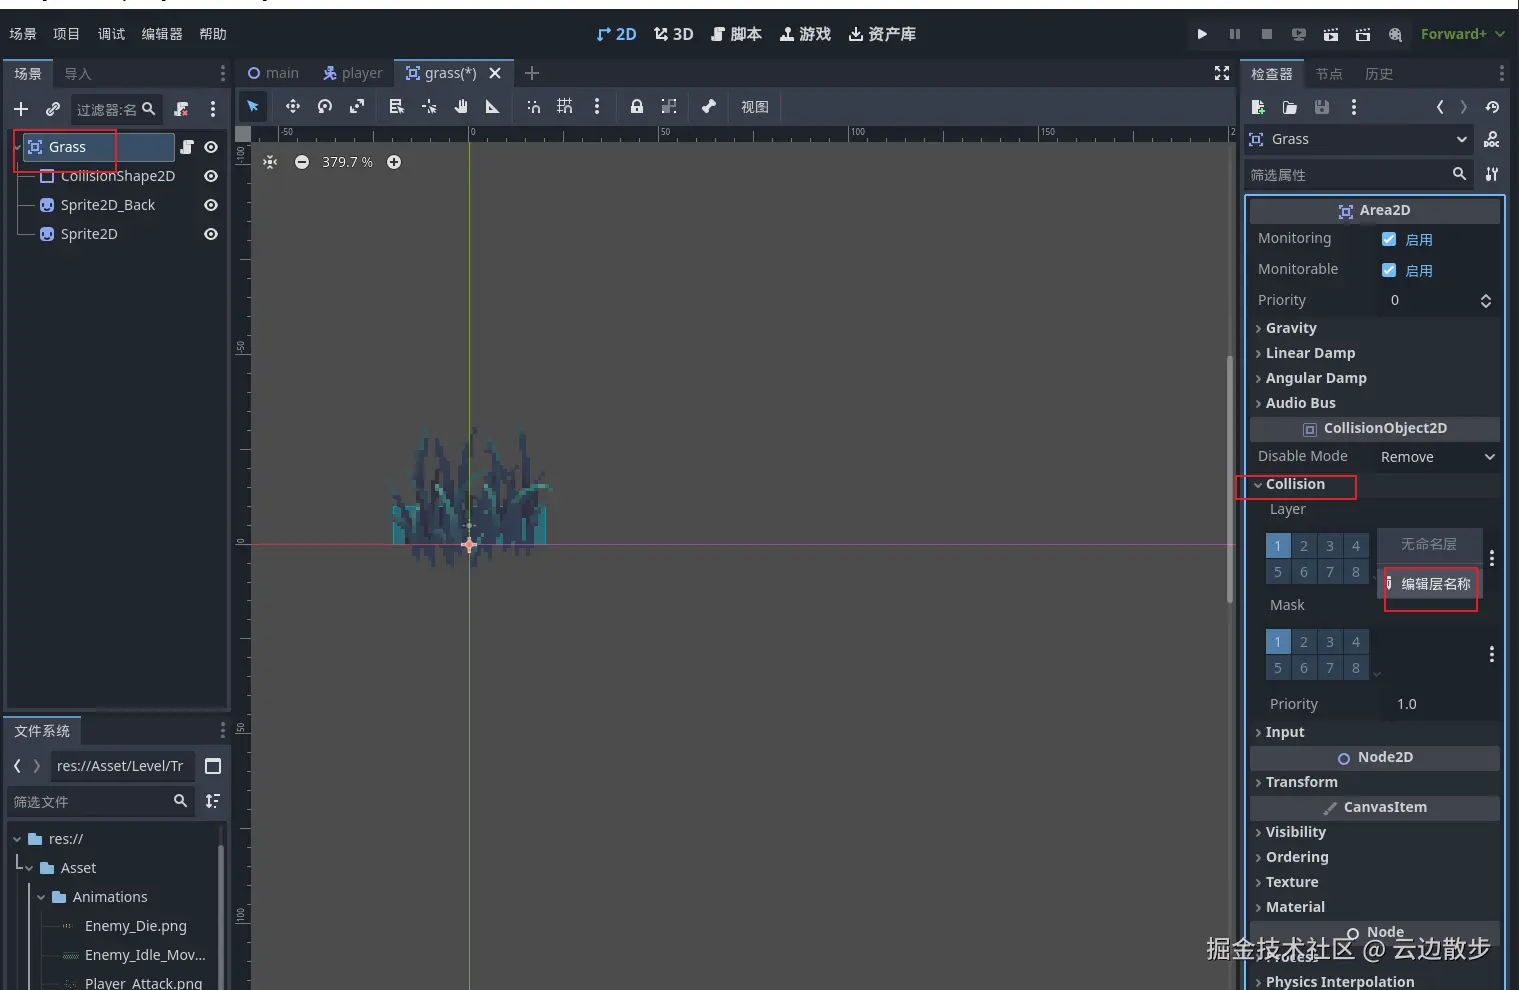Hide the Sprite2D node eye
The height and width of the screenshot is (990, 1519).
pos(211,234)
